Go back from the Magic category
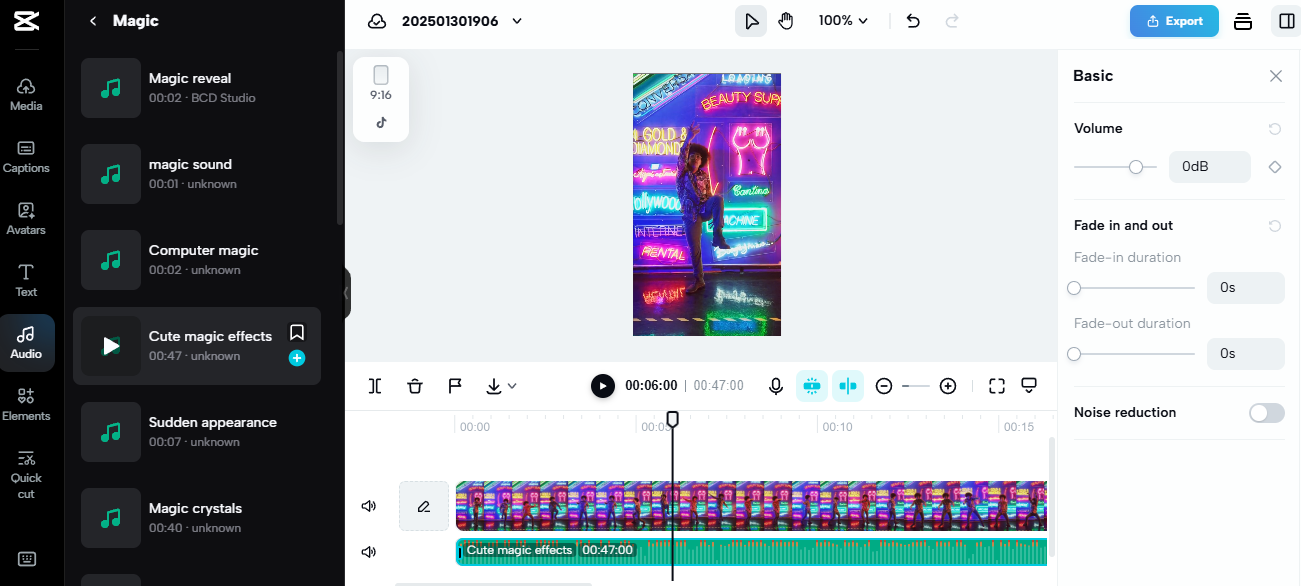This screenshot has width=1301, height=586. click(93, 21)
